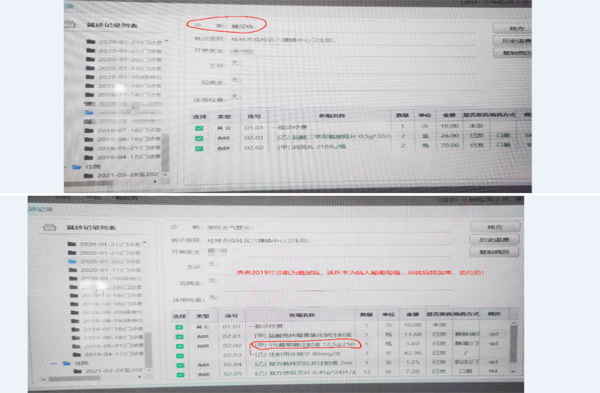This screenshot has height=393, width=600.
Task: Collapse the 住院 node in the 急性支气管炎 window
Action: 54,363
